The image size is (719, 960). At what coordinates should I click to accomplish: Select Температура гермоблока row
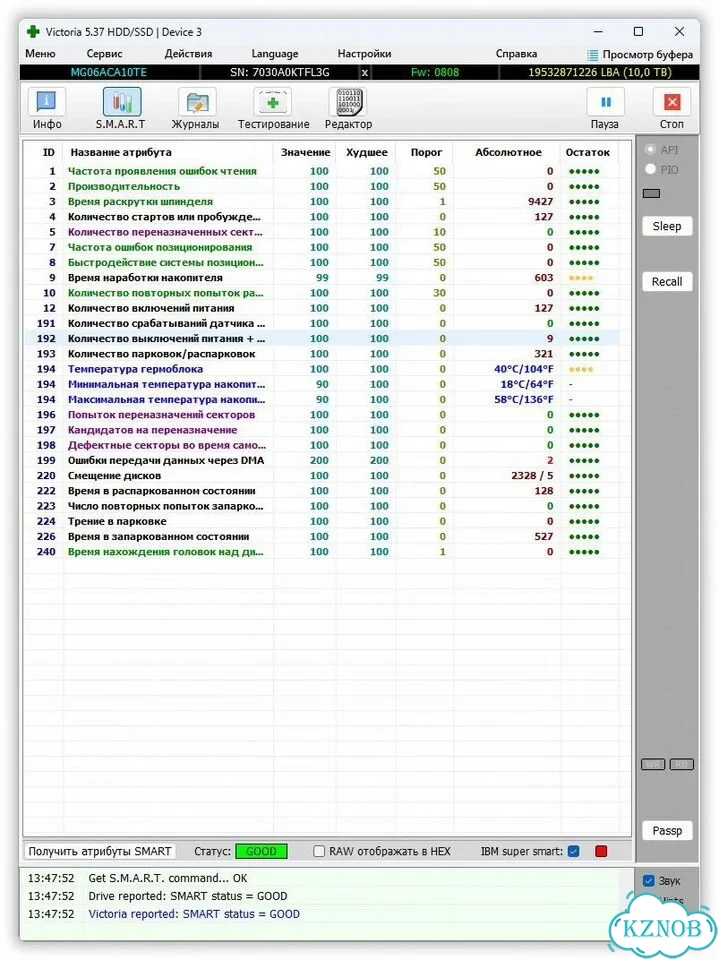(x=322, y=369)
